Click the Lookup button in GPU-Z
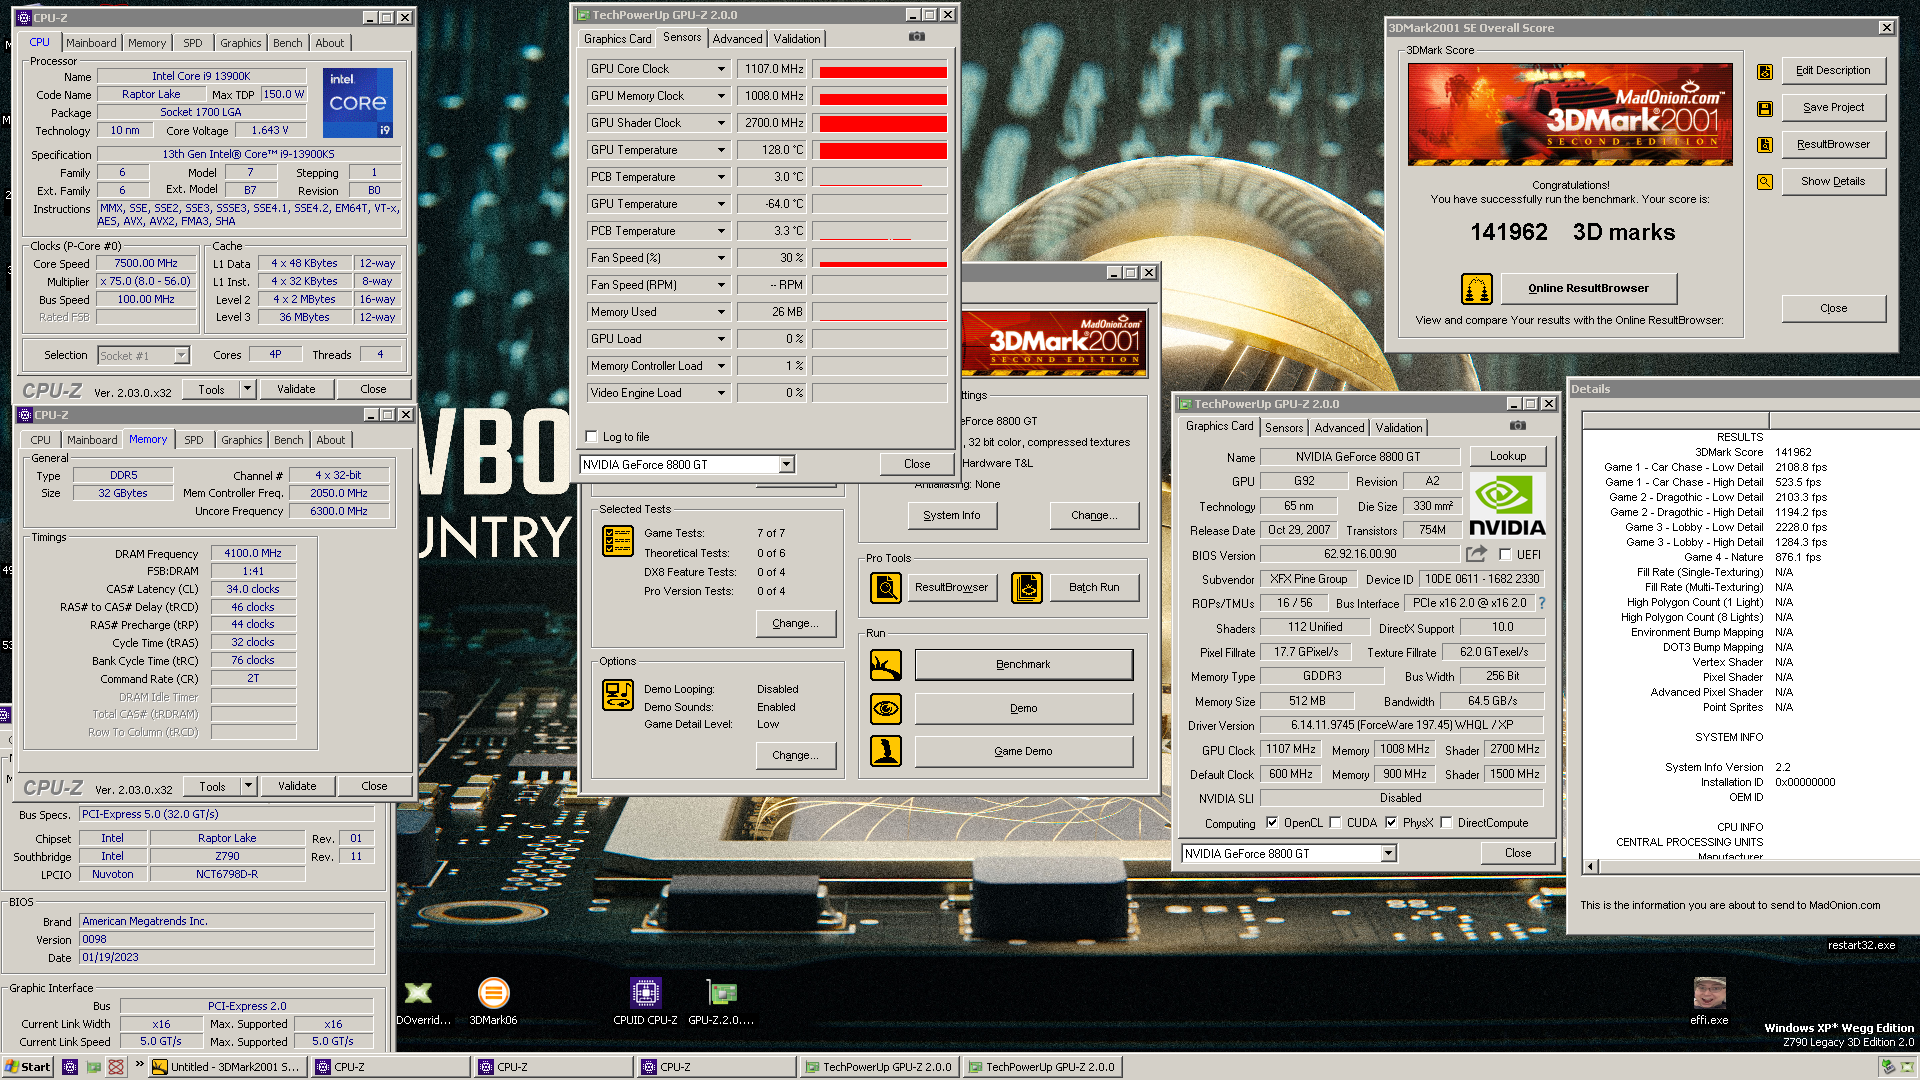The width and height of the screenshot is (1920, 1080). click(x=1508, y=456)
